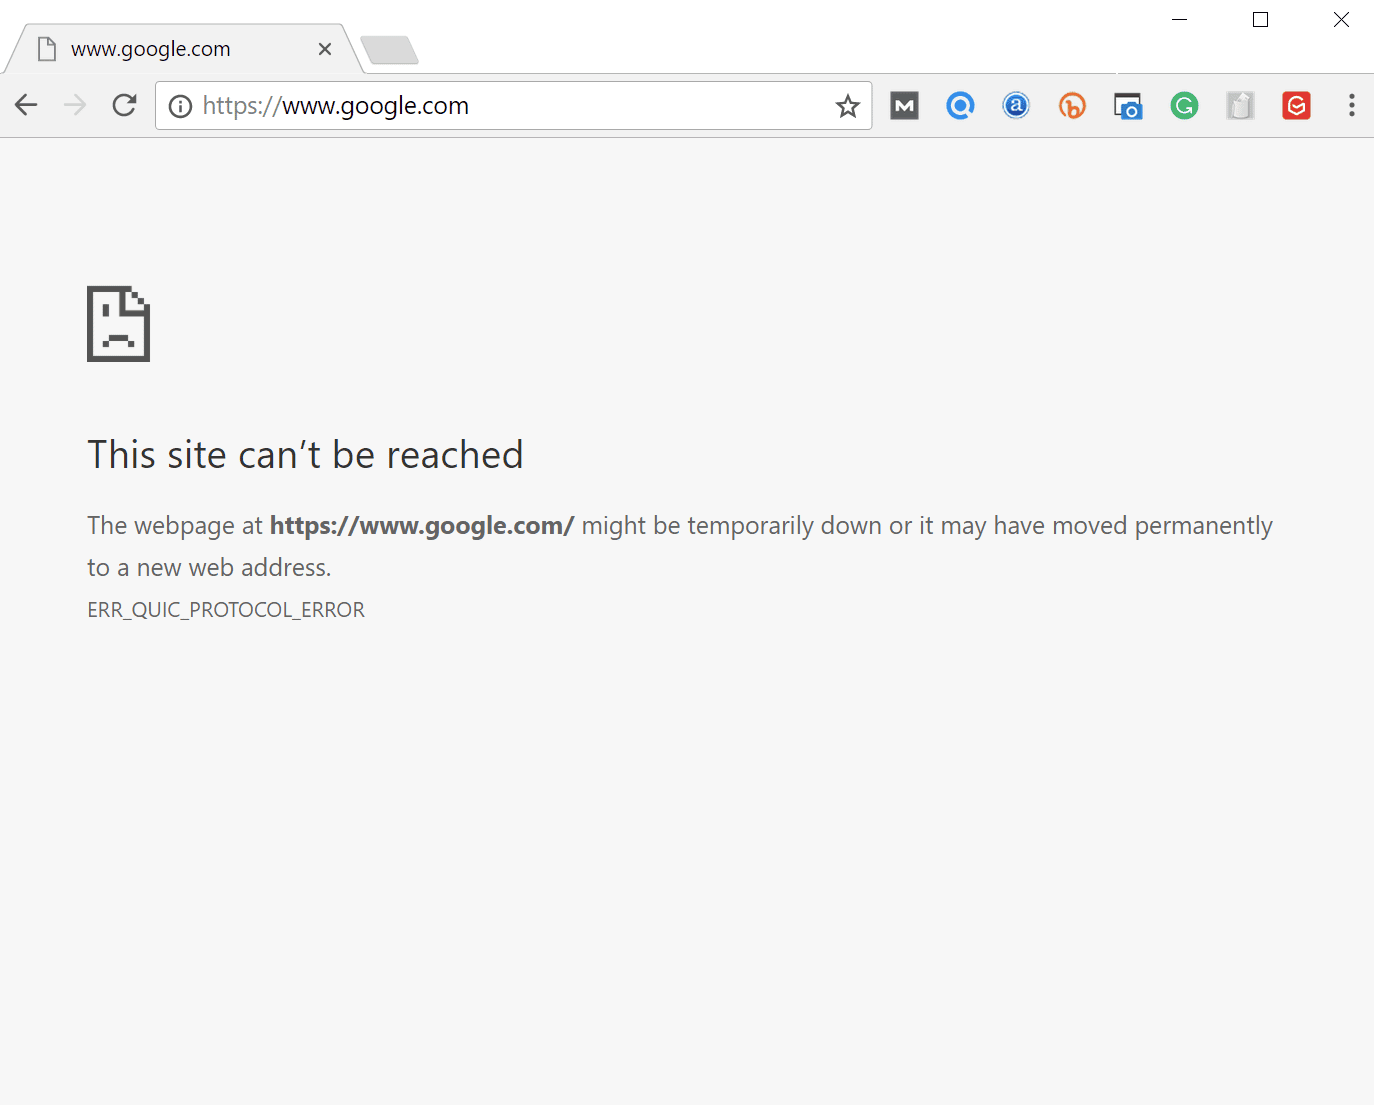Click the Bitly extension icon
Screen dimensions: 1374x1105
click(x=1072, y=105)
